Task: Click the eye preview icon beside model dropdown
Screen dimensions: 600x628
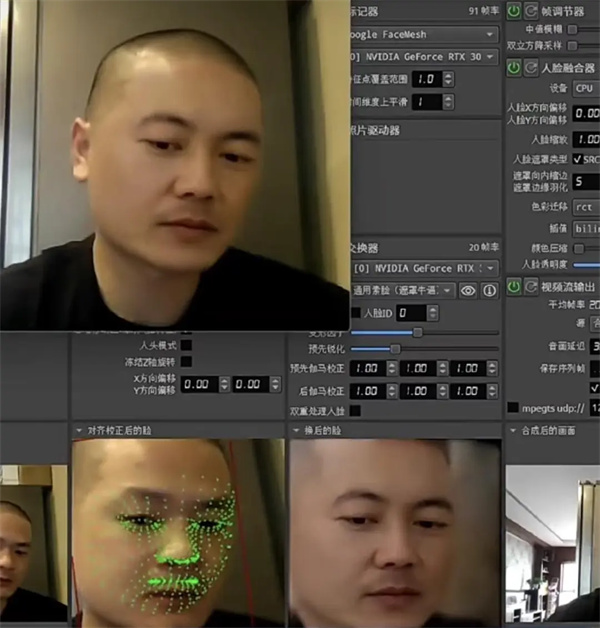Action: pyautogui.click(x=468, y=290)
